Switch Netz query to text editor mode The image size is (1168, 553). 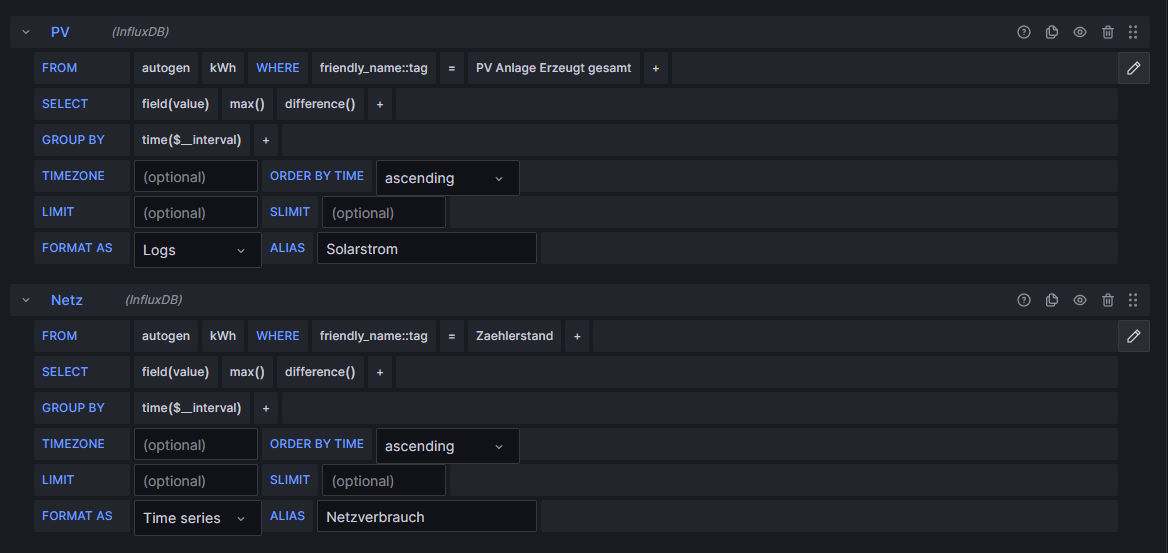coord(1133,336)
